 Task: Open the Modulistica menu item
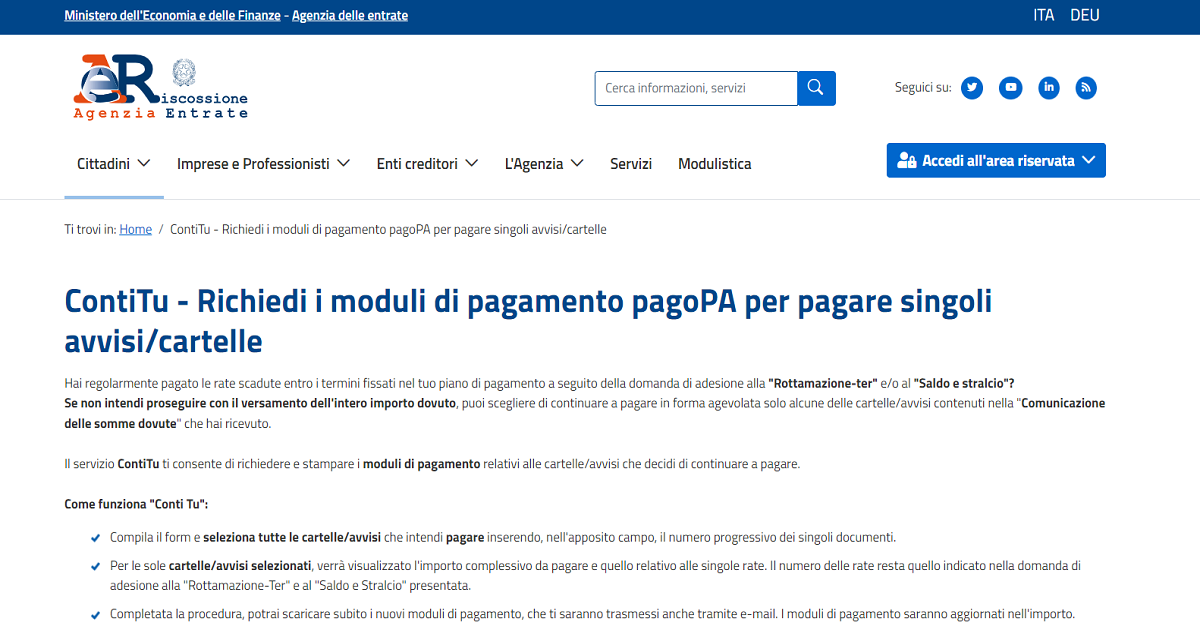point(715,164)
